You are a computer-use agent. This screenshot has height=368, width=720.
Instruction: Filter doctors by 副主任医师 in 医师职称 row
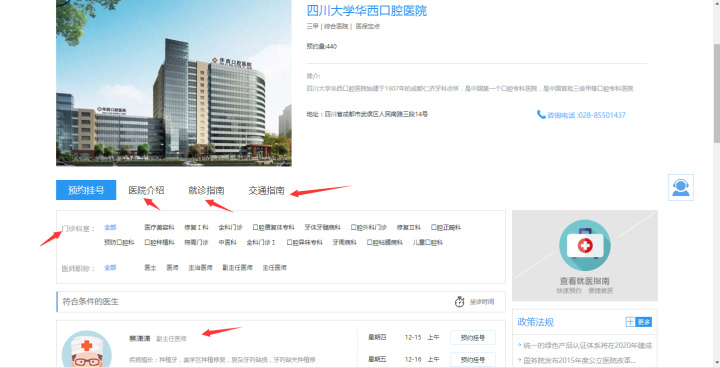pyautogui.click(x=237, y=267)
